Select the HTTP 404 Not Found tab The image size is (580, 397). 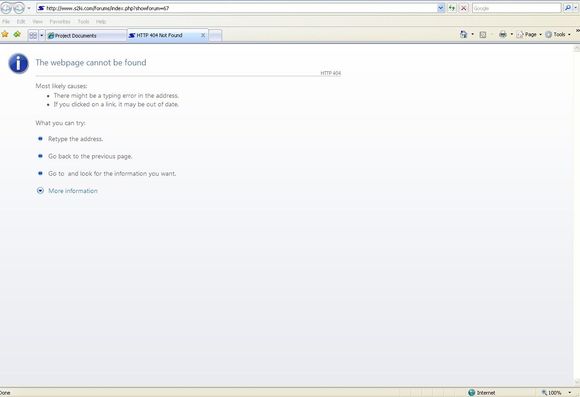click(167, 35)
